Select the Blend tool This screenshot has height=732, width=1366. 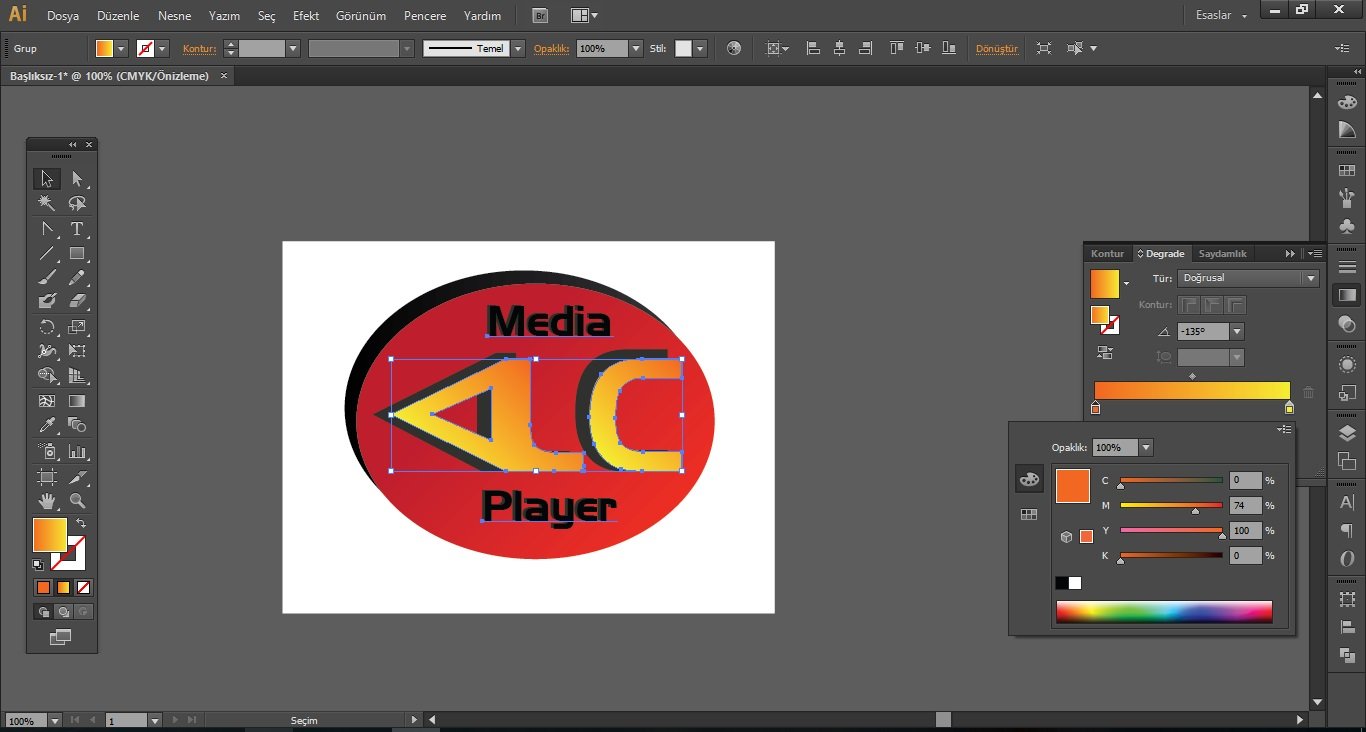click(77, 425)
